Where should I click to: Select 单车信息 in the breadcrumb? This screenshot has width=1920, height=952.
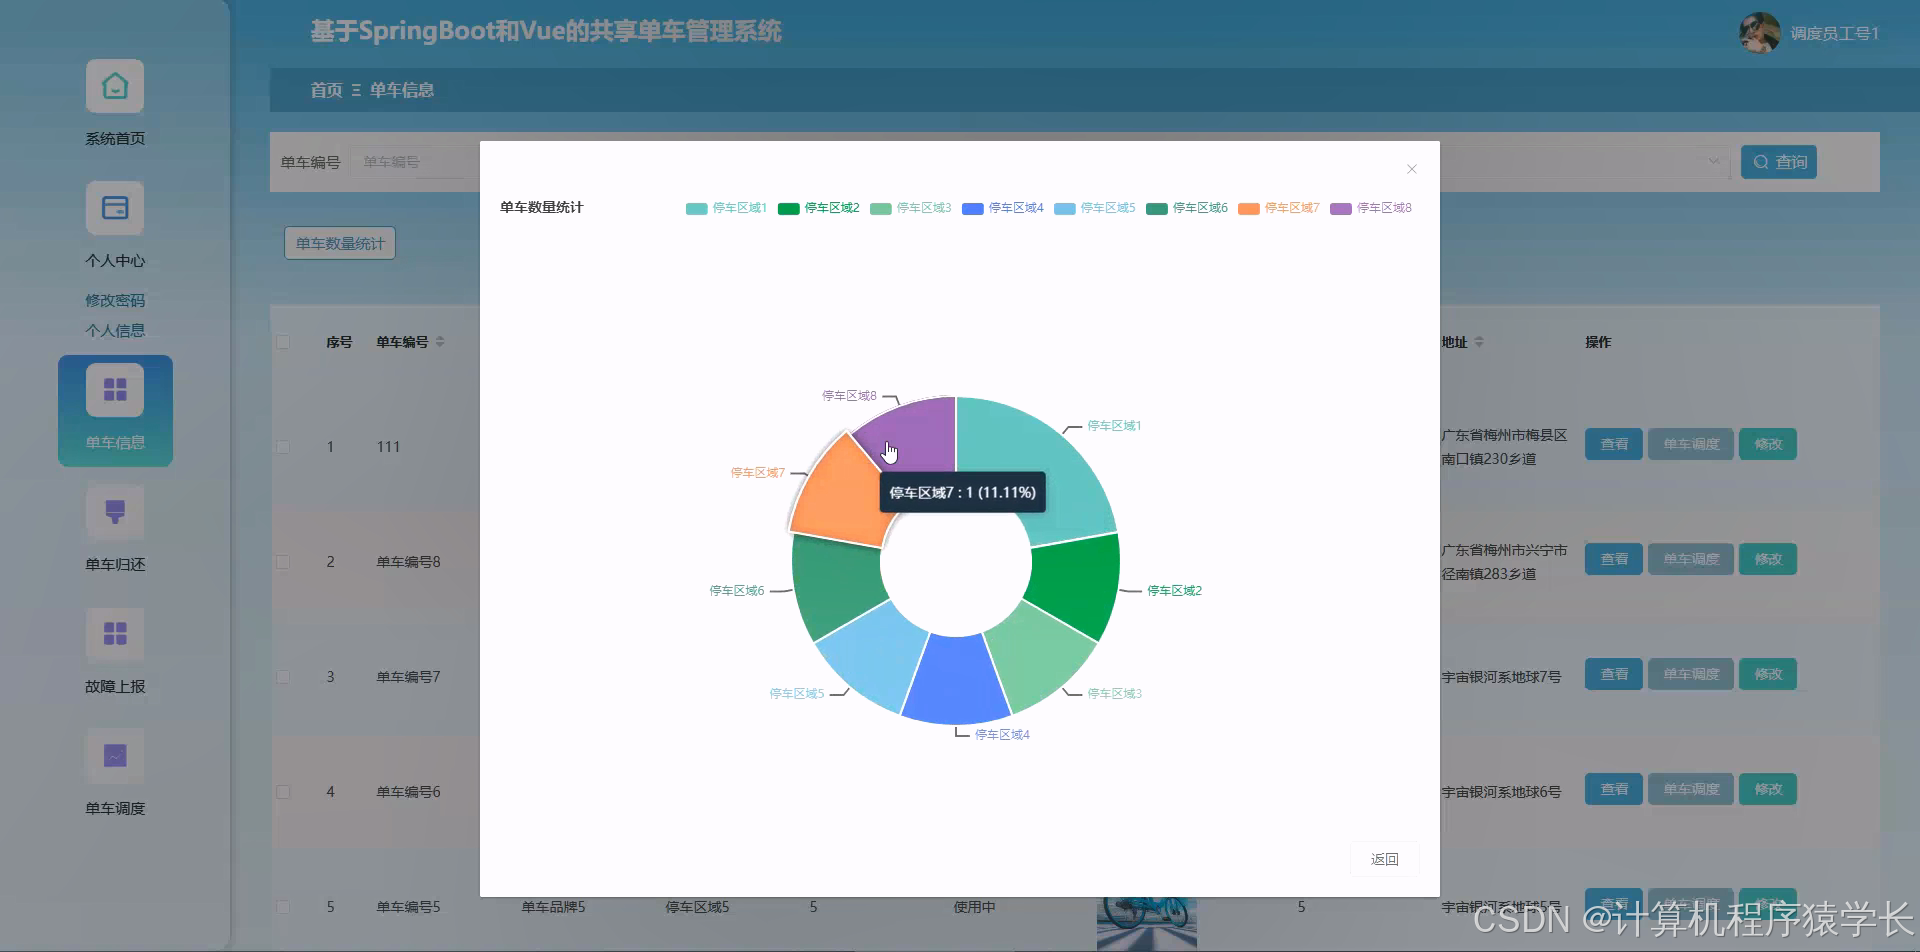coord(402,90)
